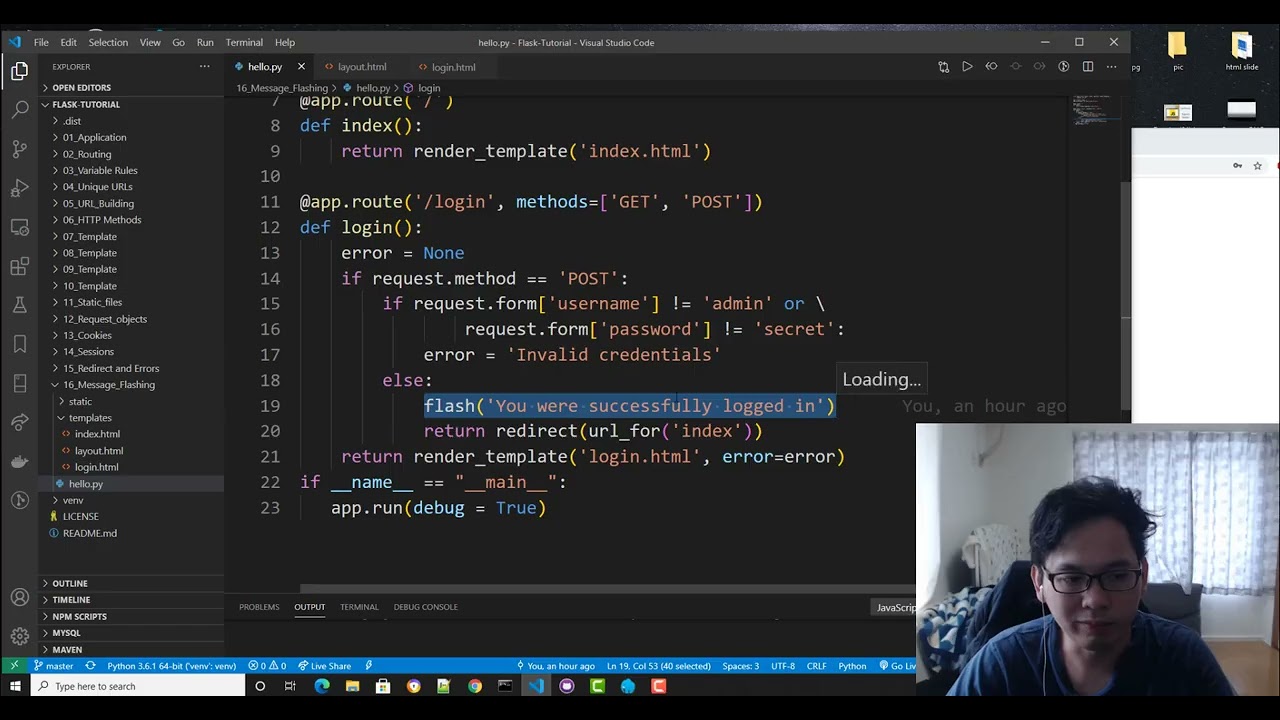Click the Windows taskbar search box

click(138, 686)
